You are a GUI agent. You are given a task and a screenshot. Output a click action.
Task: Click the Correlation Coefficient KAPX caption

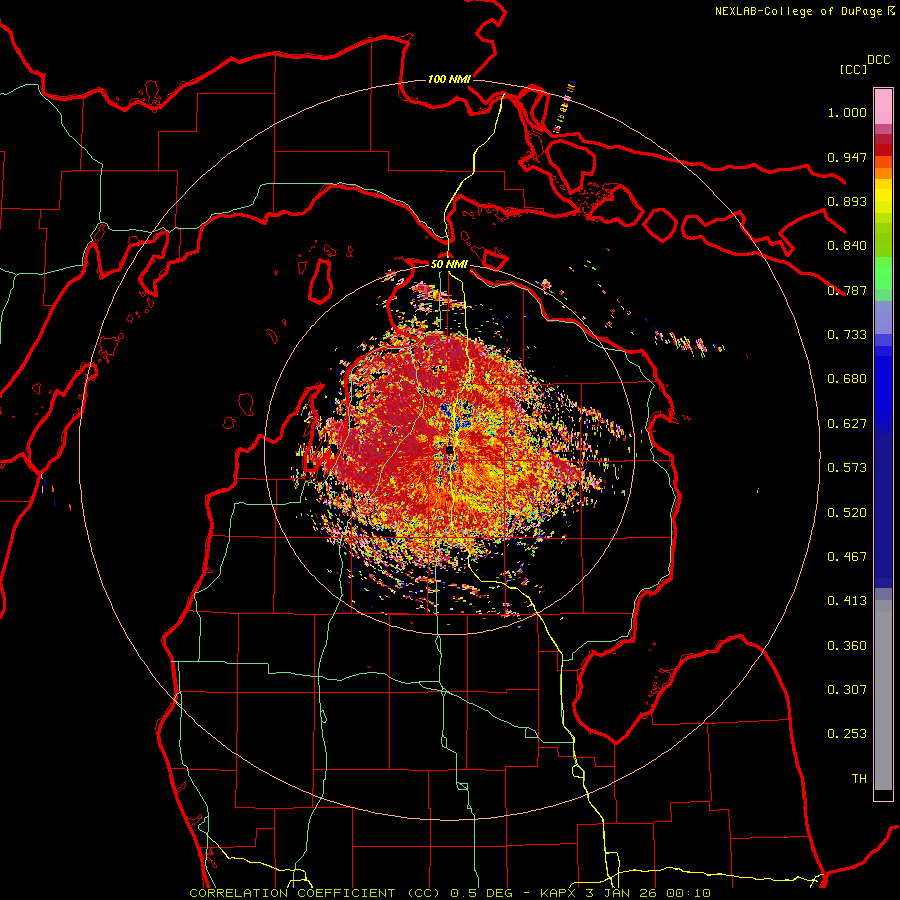[449, 893]
